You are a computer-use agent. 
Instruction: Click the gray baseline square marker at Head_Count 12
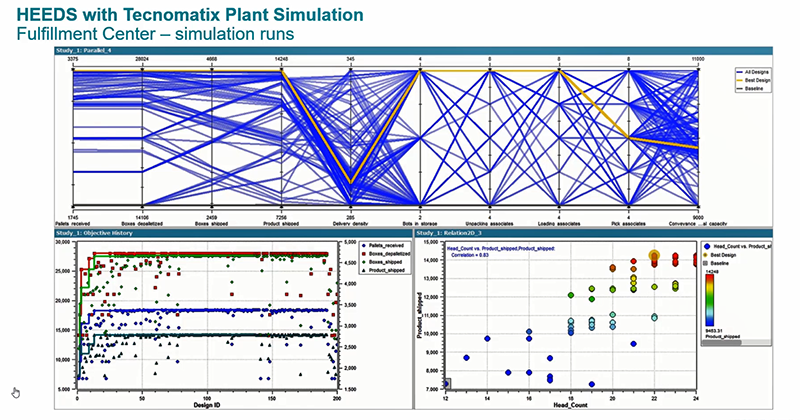point(446,384)
